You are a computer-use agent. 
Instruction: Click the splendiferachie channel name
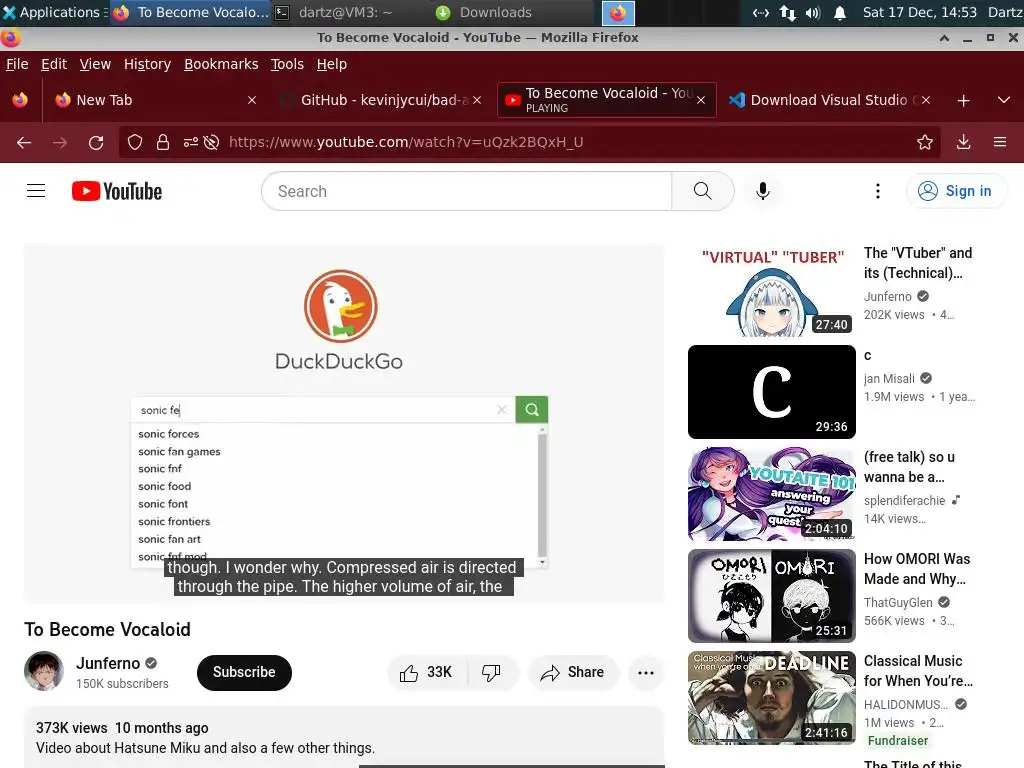pyautogui.click(x=904, y=501)
